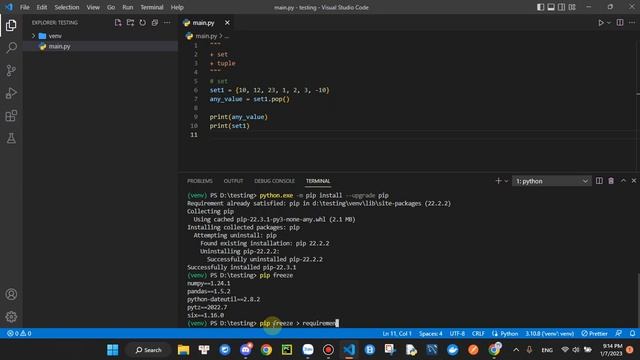Open the 1: python terminal selector

coord(552,181)
